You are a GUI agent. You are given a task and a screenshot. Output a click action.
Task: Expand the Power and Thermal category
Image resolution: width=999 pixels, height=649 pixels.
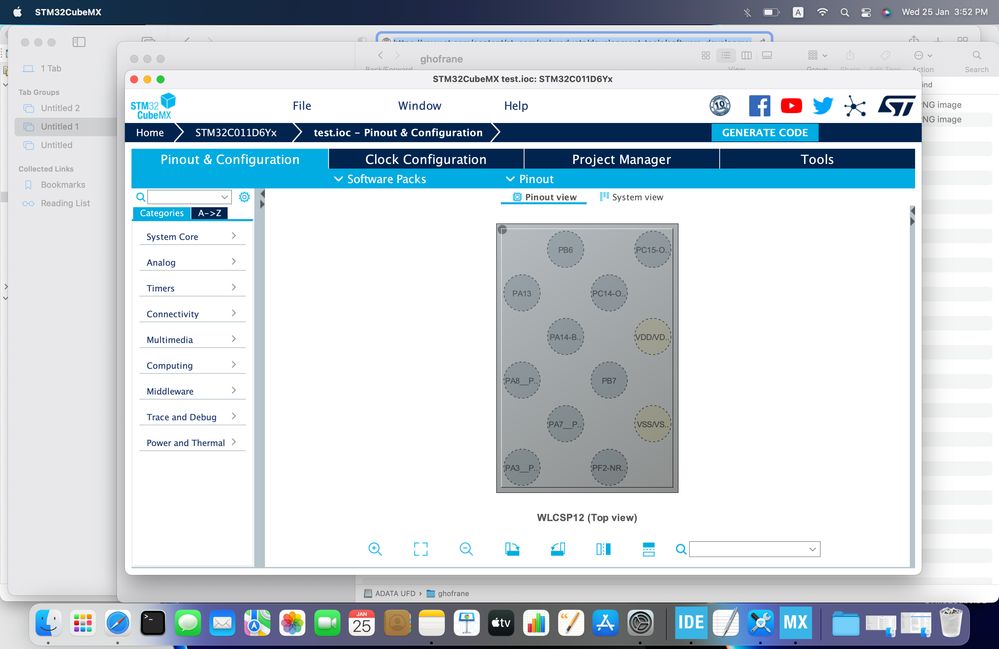click(192, 443)
